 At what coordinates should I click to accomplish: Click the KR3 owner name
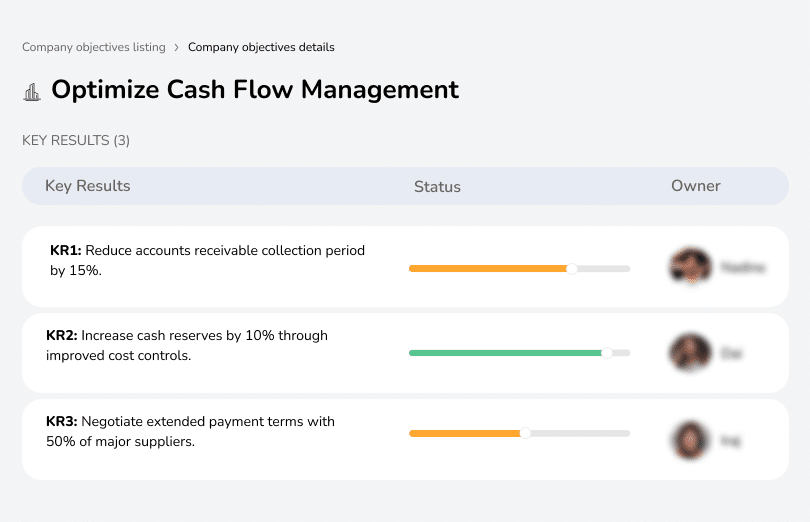[730, 441]
